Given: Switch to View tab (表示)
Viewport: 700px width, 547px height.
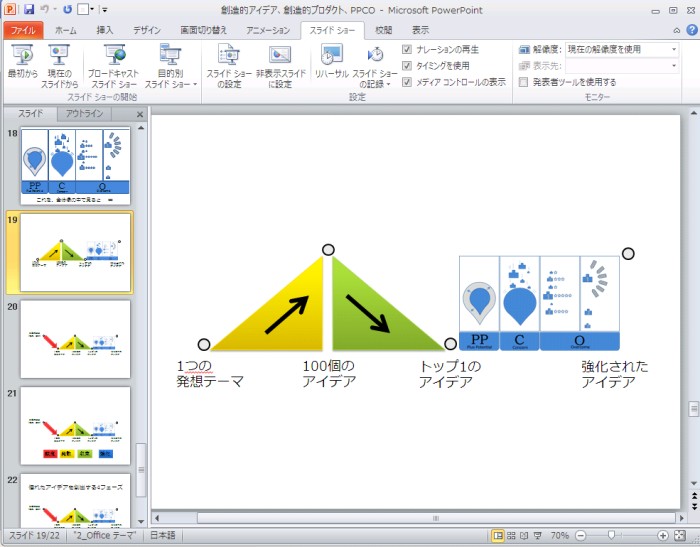Looking at the screenshot, I should click(x=420, y=30).
